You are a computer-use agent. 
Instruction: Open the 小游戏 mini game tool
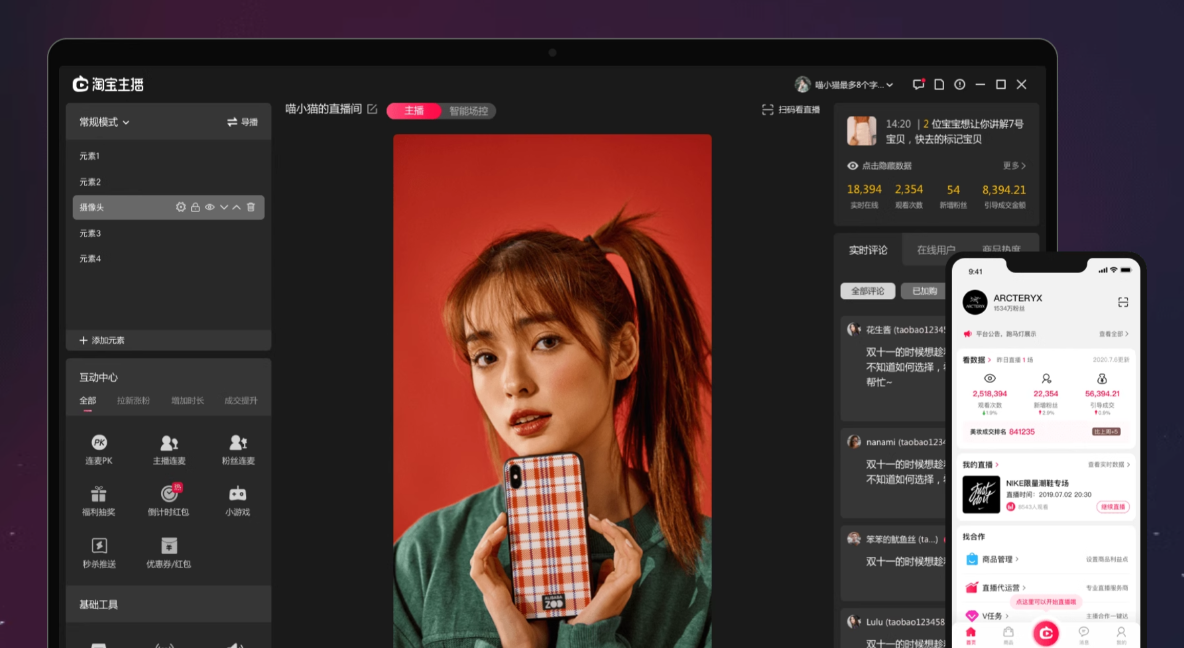point(238,501)
